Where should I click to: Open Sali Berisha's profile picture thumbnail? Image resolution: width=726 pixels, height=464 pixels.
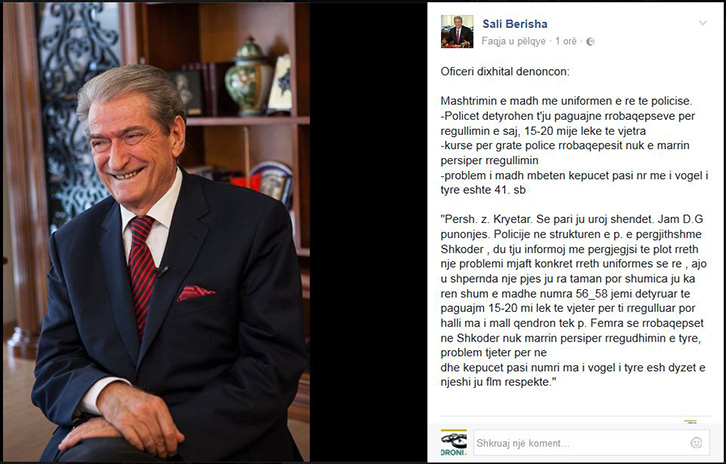coord(457,31)
